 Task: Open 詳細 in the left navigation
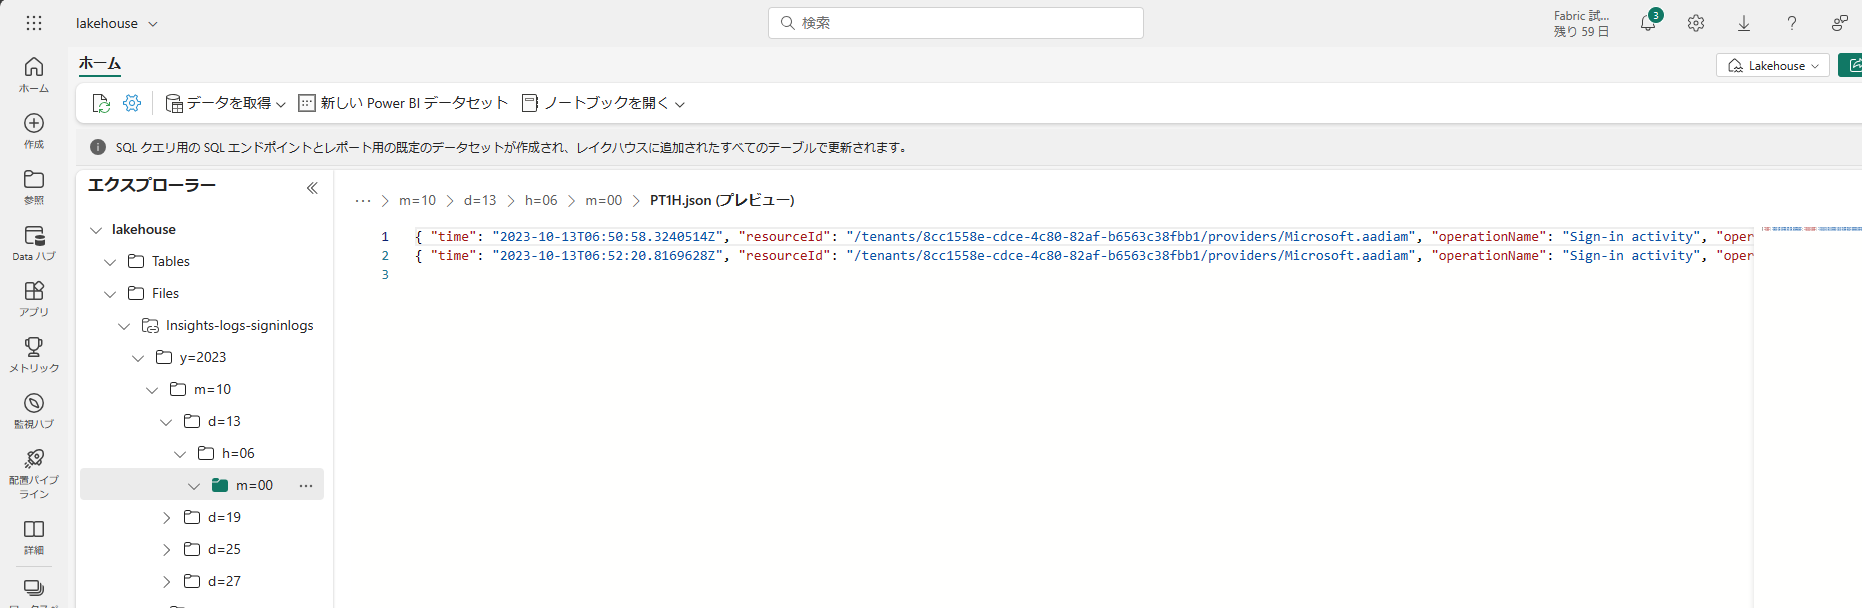point(34,537)
